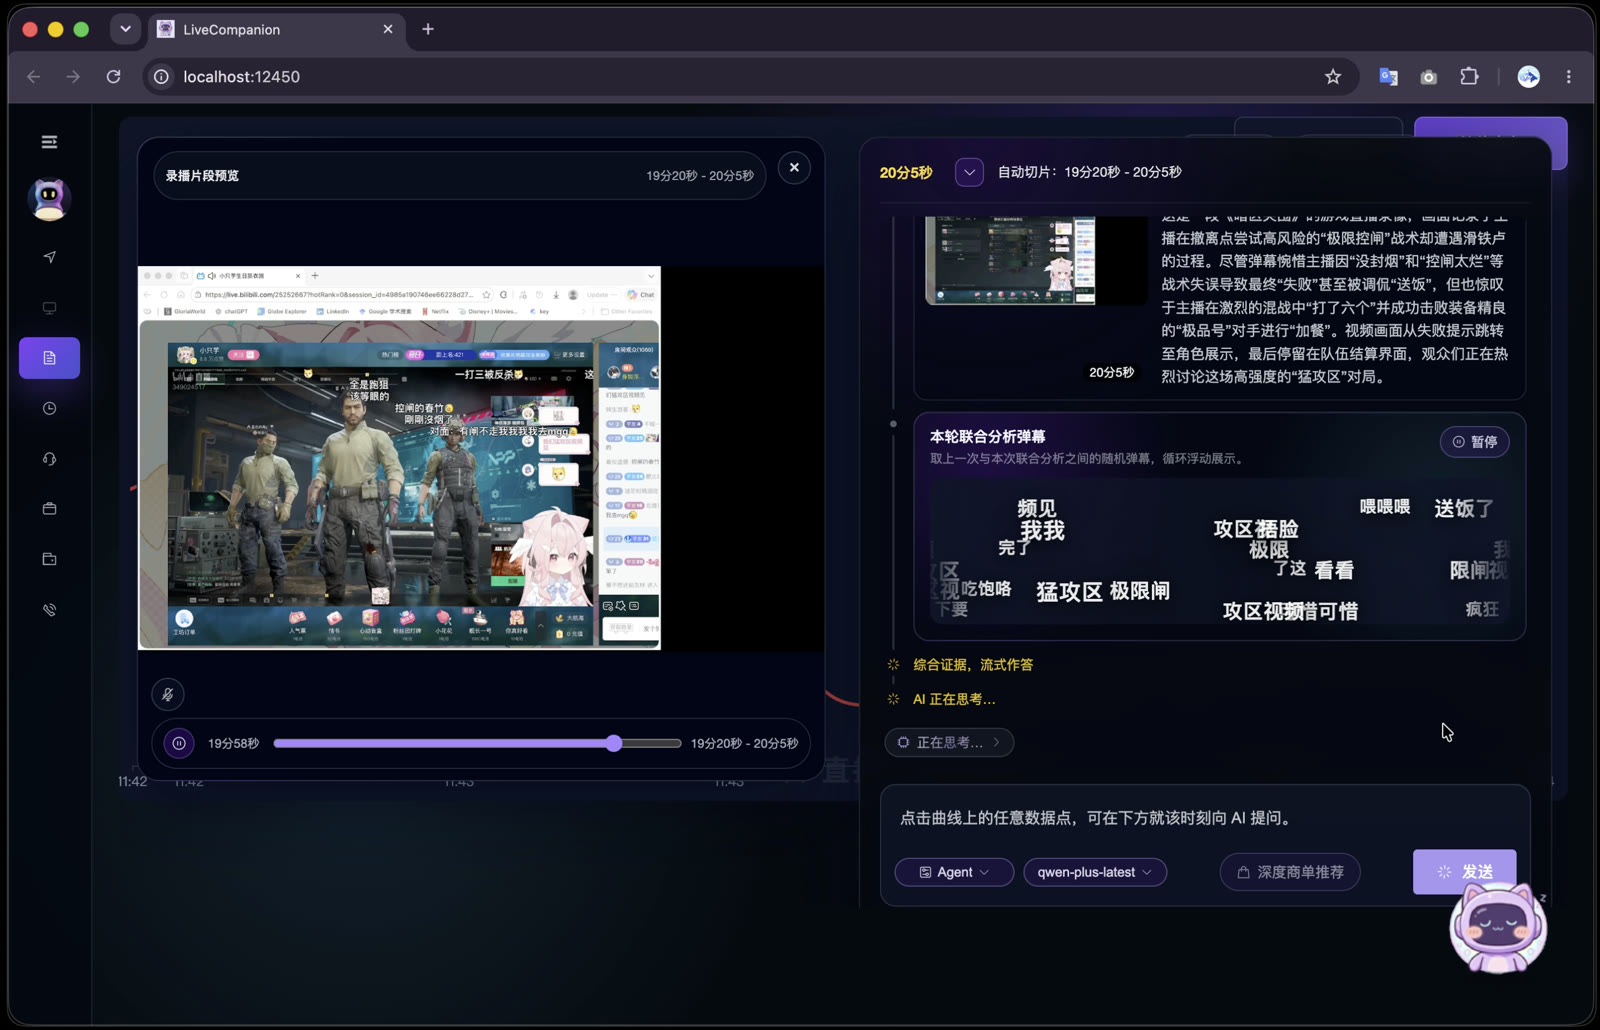Send the question with 发送
This screenshot has height=1030, width=1600.
tap(1464, 872)
